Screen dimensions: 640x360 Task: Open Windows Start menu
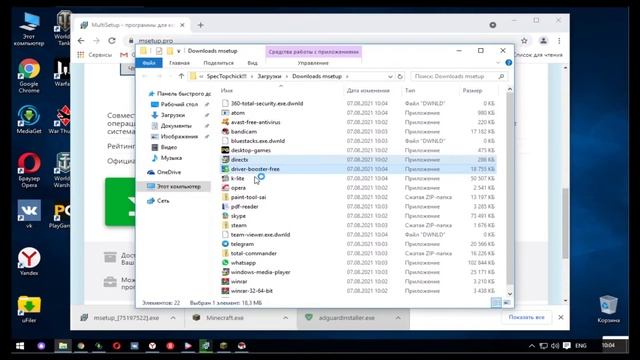tap(20, 346)
